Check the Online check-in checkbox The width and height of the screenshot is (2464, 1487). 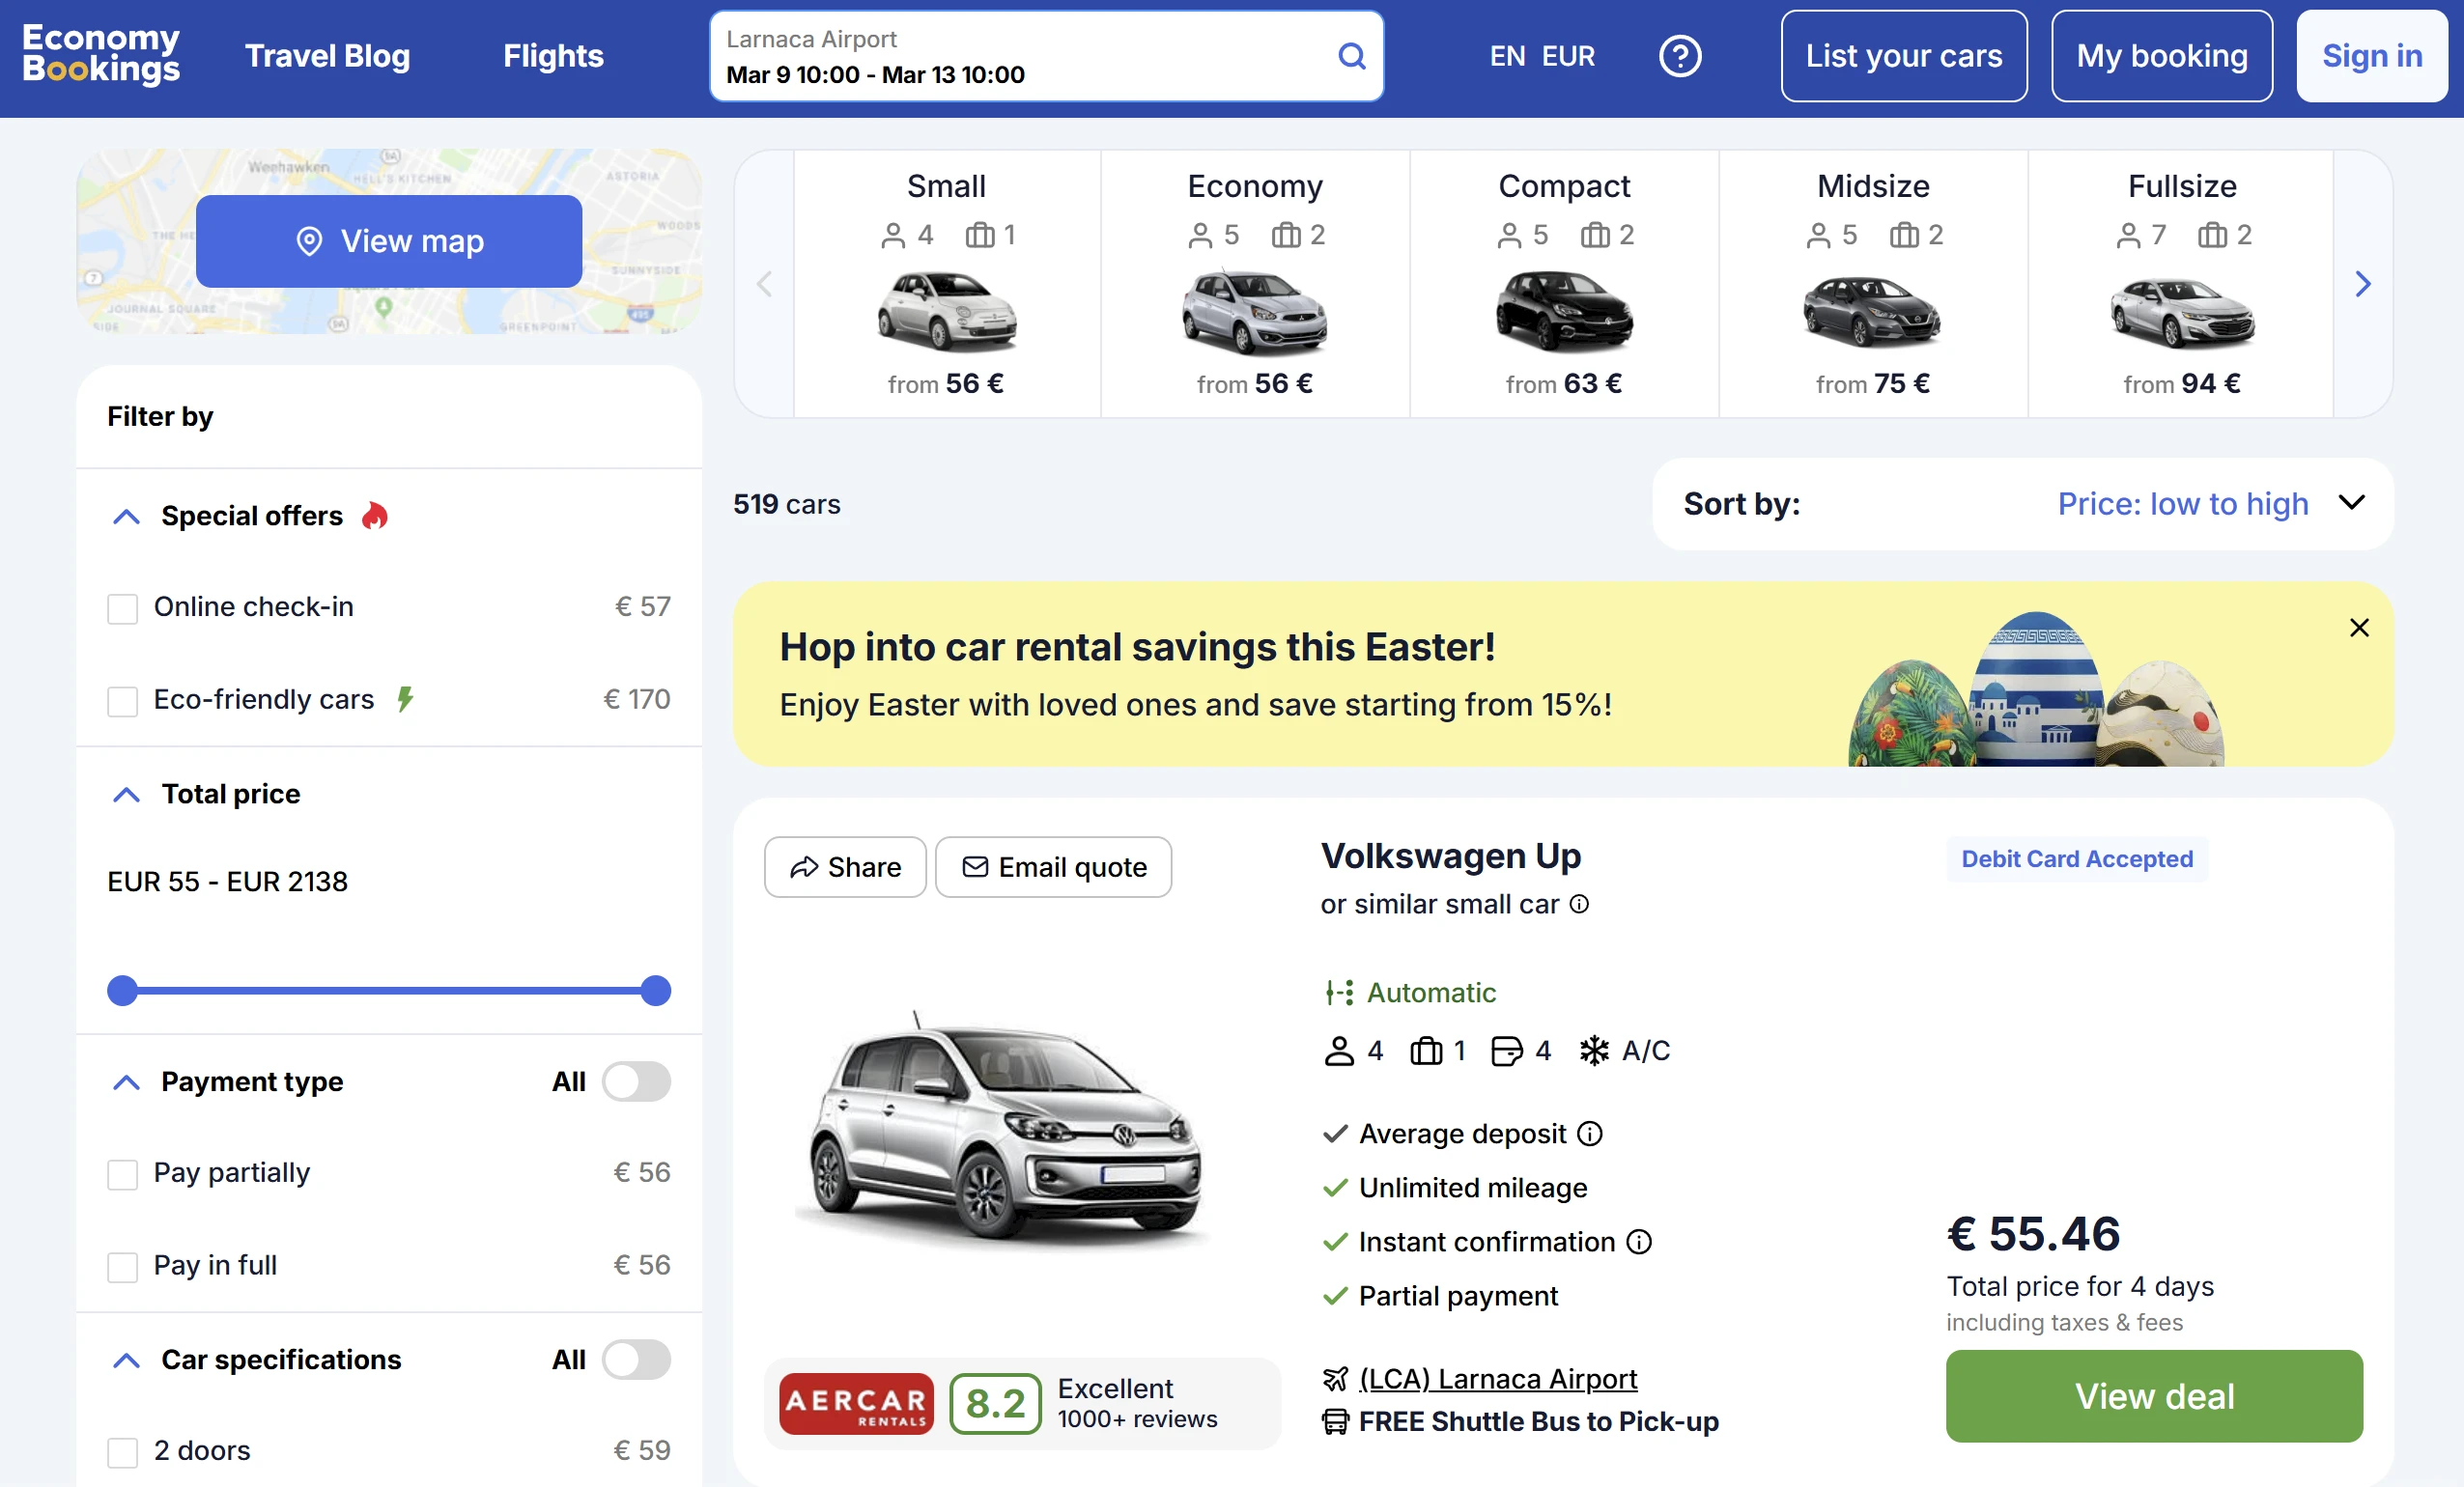(122, 608)
